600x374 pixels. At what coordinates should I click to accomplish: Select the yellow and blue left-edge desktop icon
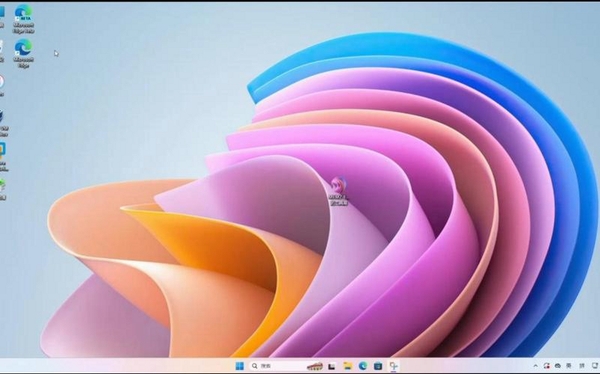tap(3, 155)
